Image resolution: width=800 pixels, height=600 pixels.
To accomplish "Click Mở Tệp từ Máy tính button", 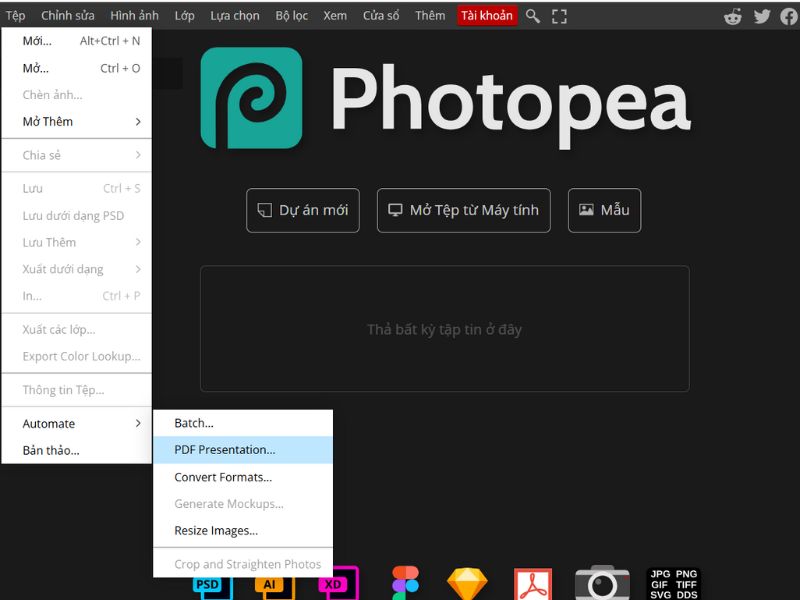I will click(463, 210).
